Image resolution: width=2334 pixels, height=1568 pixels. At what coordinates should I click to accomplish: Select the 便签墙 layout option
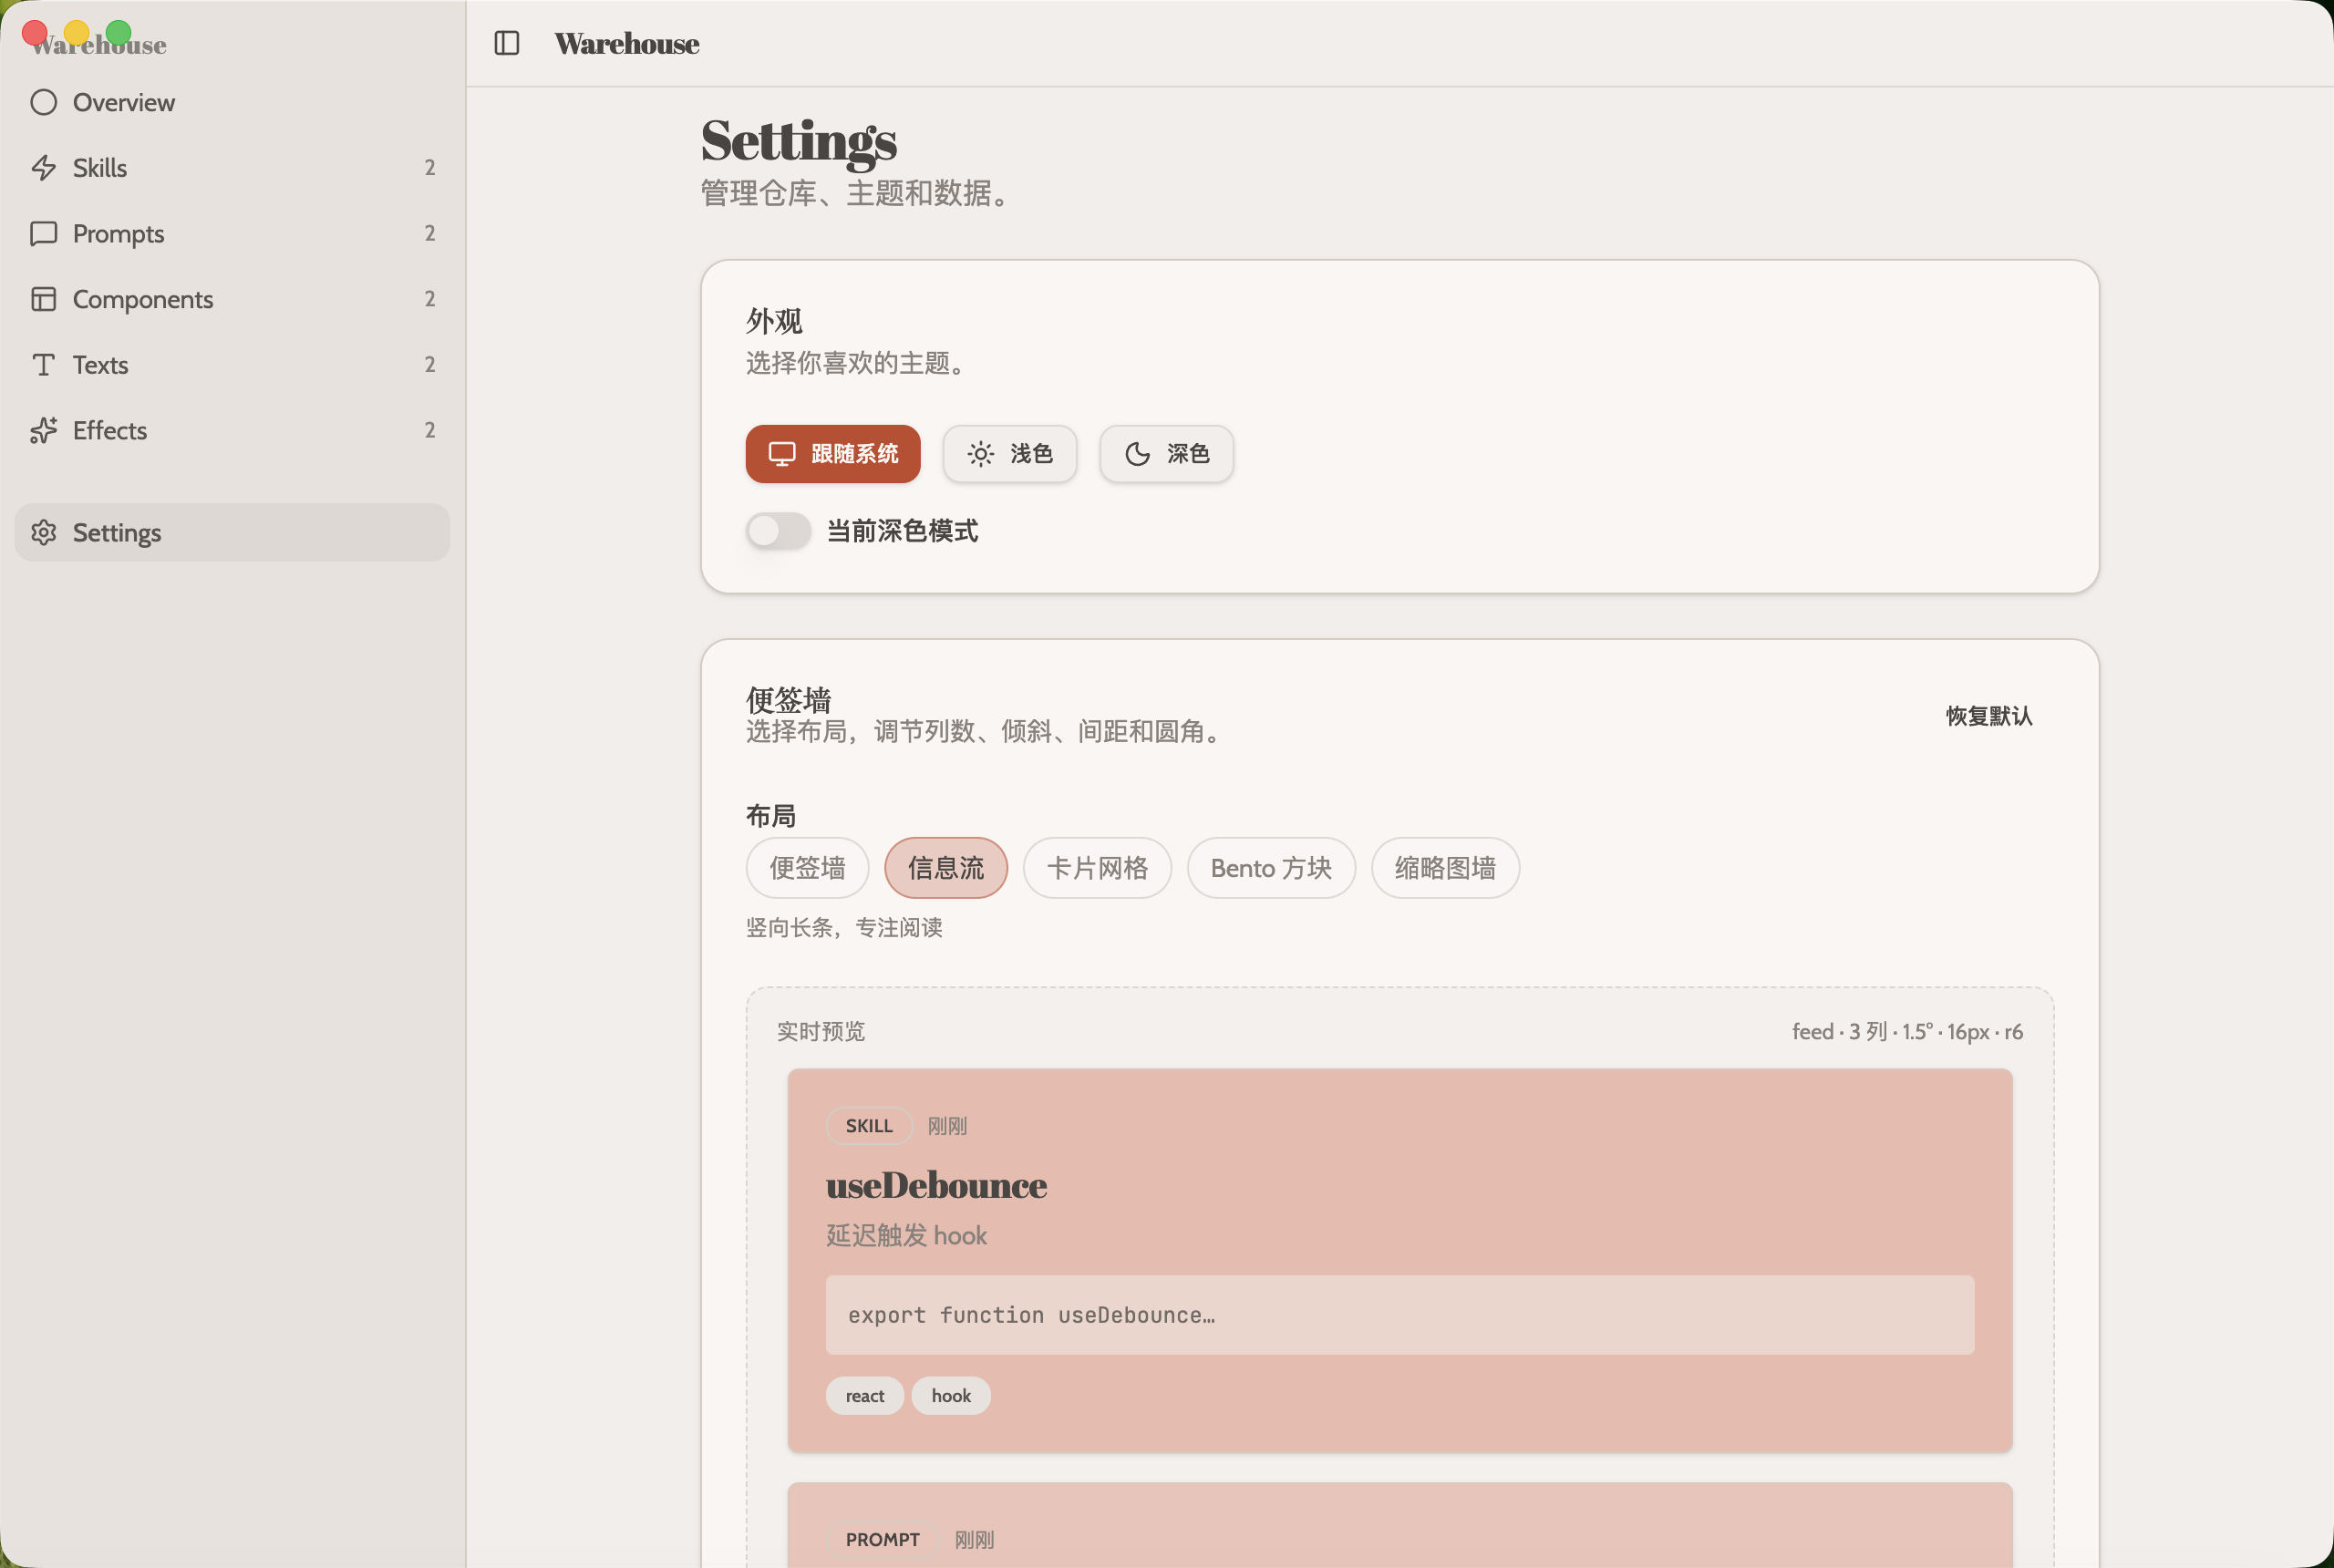point(807,868)
